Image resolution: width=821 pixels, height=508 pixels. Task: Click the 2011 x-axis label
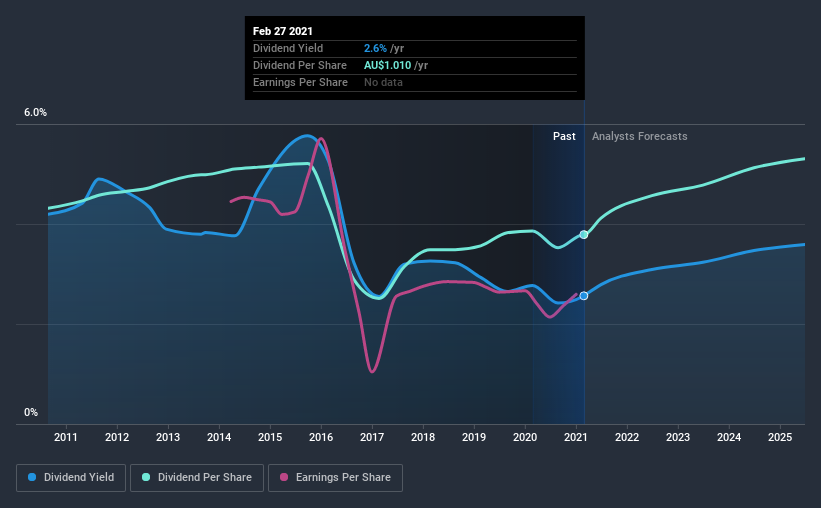(x=65, y=437)
